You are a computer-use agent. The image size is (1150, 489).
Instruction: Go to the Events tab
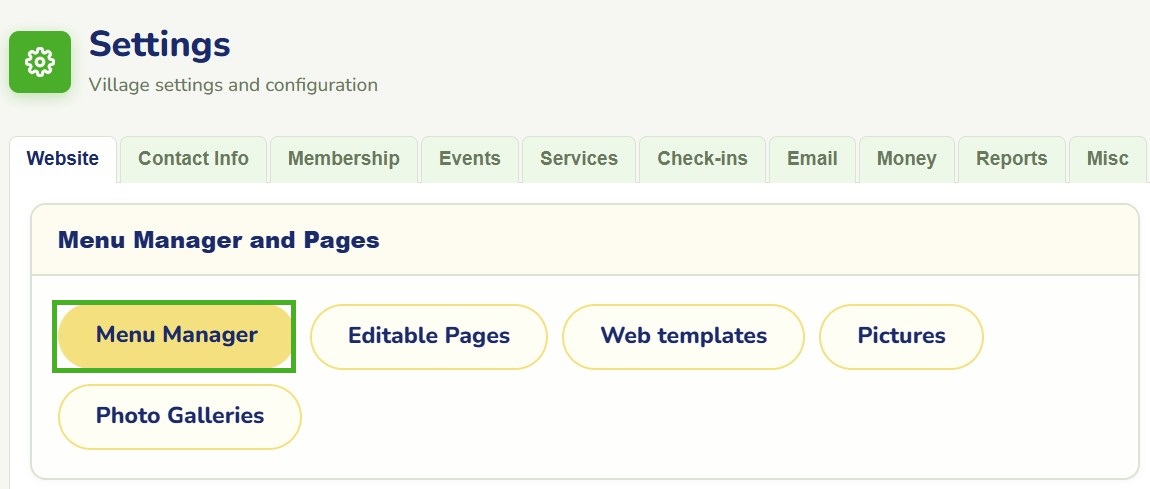[x=469, y=159]
